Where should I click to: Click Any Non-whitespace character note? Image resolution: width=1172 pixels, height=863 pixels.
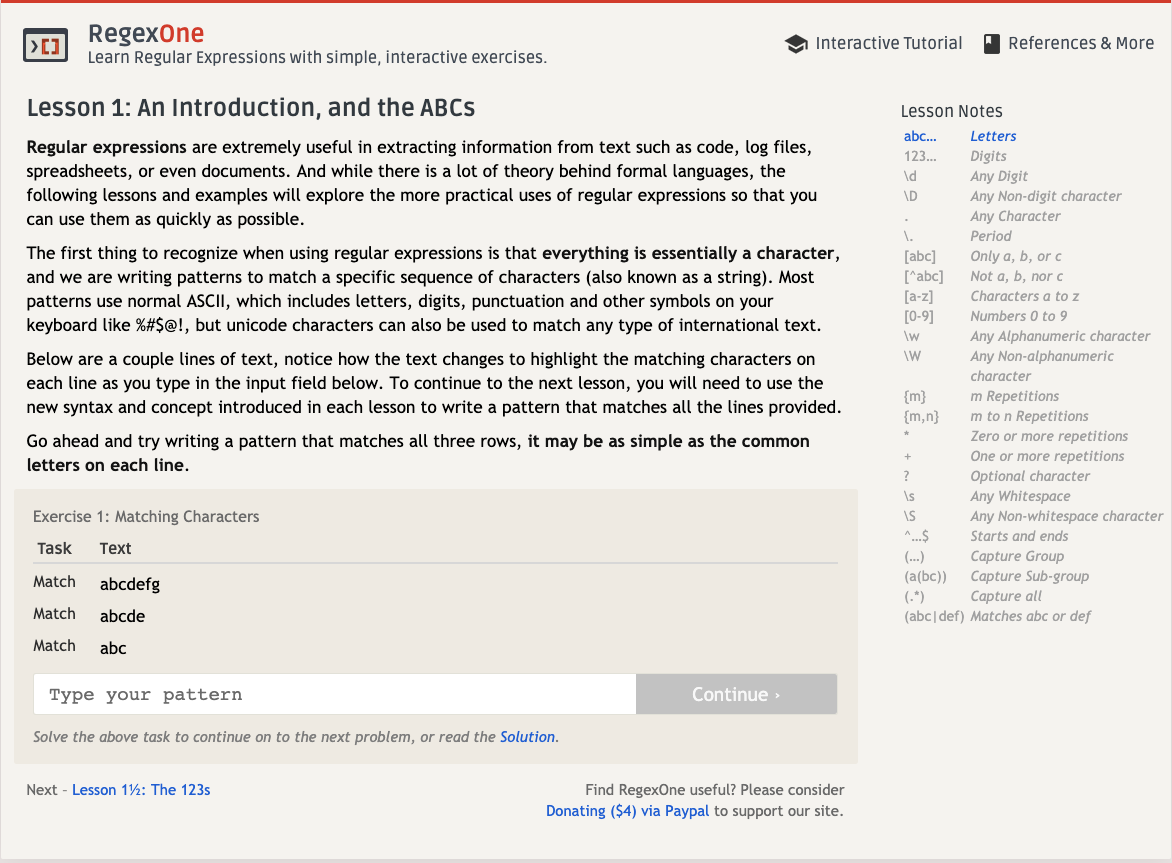[x=1067, y=516]
